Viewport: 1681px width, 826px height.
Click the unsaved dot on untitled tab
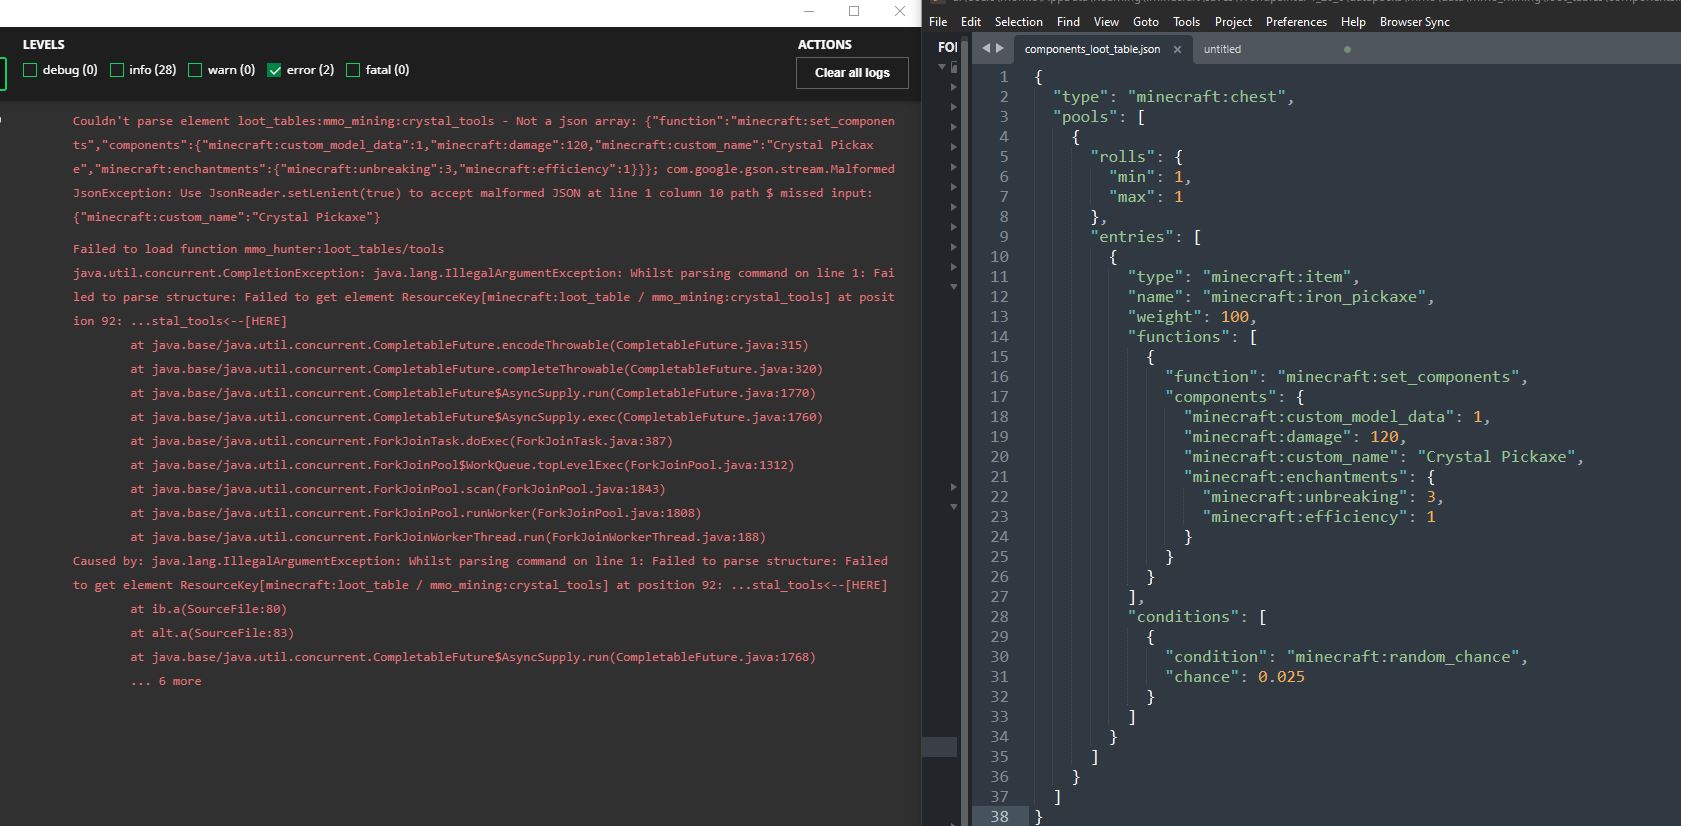pos(1347,49)
